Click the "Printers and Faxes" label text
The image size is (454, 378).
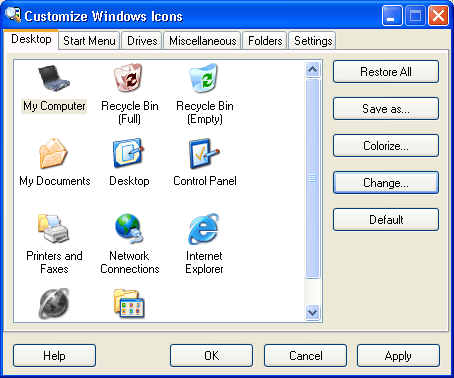tap(54, 262)
